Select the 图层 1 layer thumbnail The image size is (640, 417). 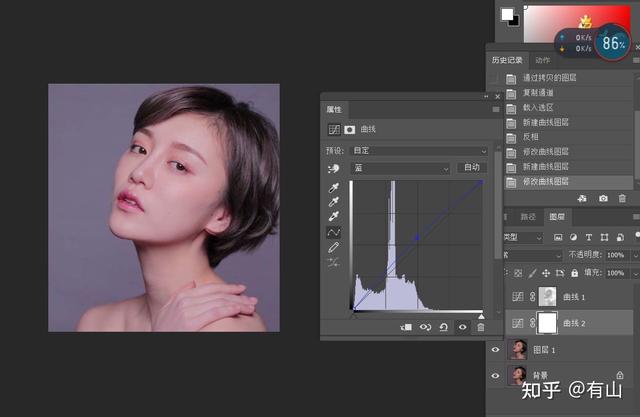click(x=517, y=350)
